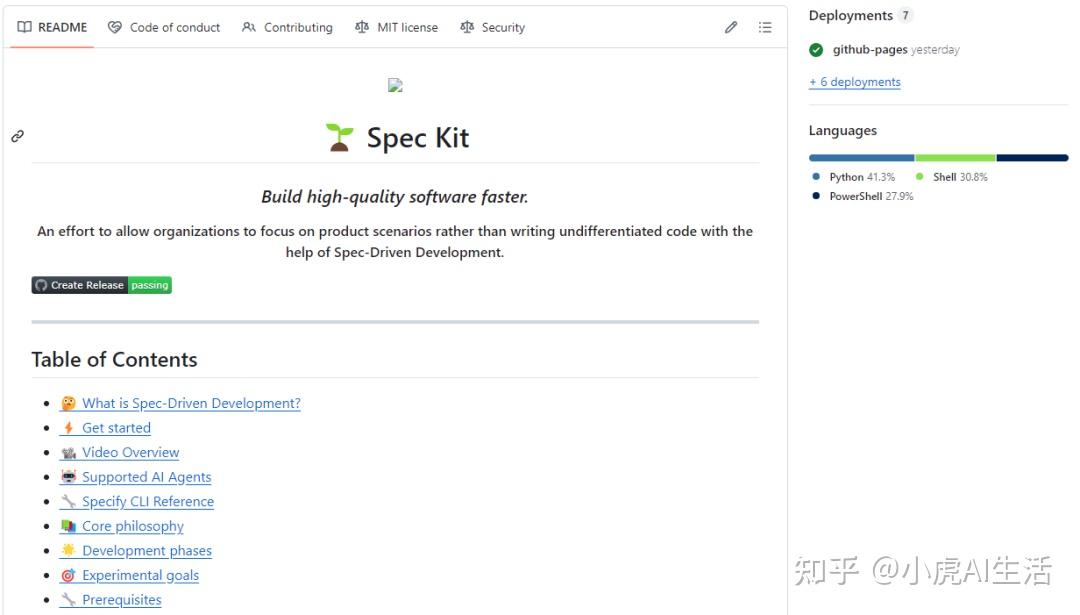Open the Security tab
This screenshot has height=615, width=1080.
tap(503, 27)
